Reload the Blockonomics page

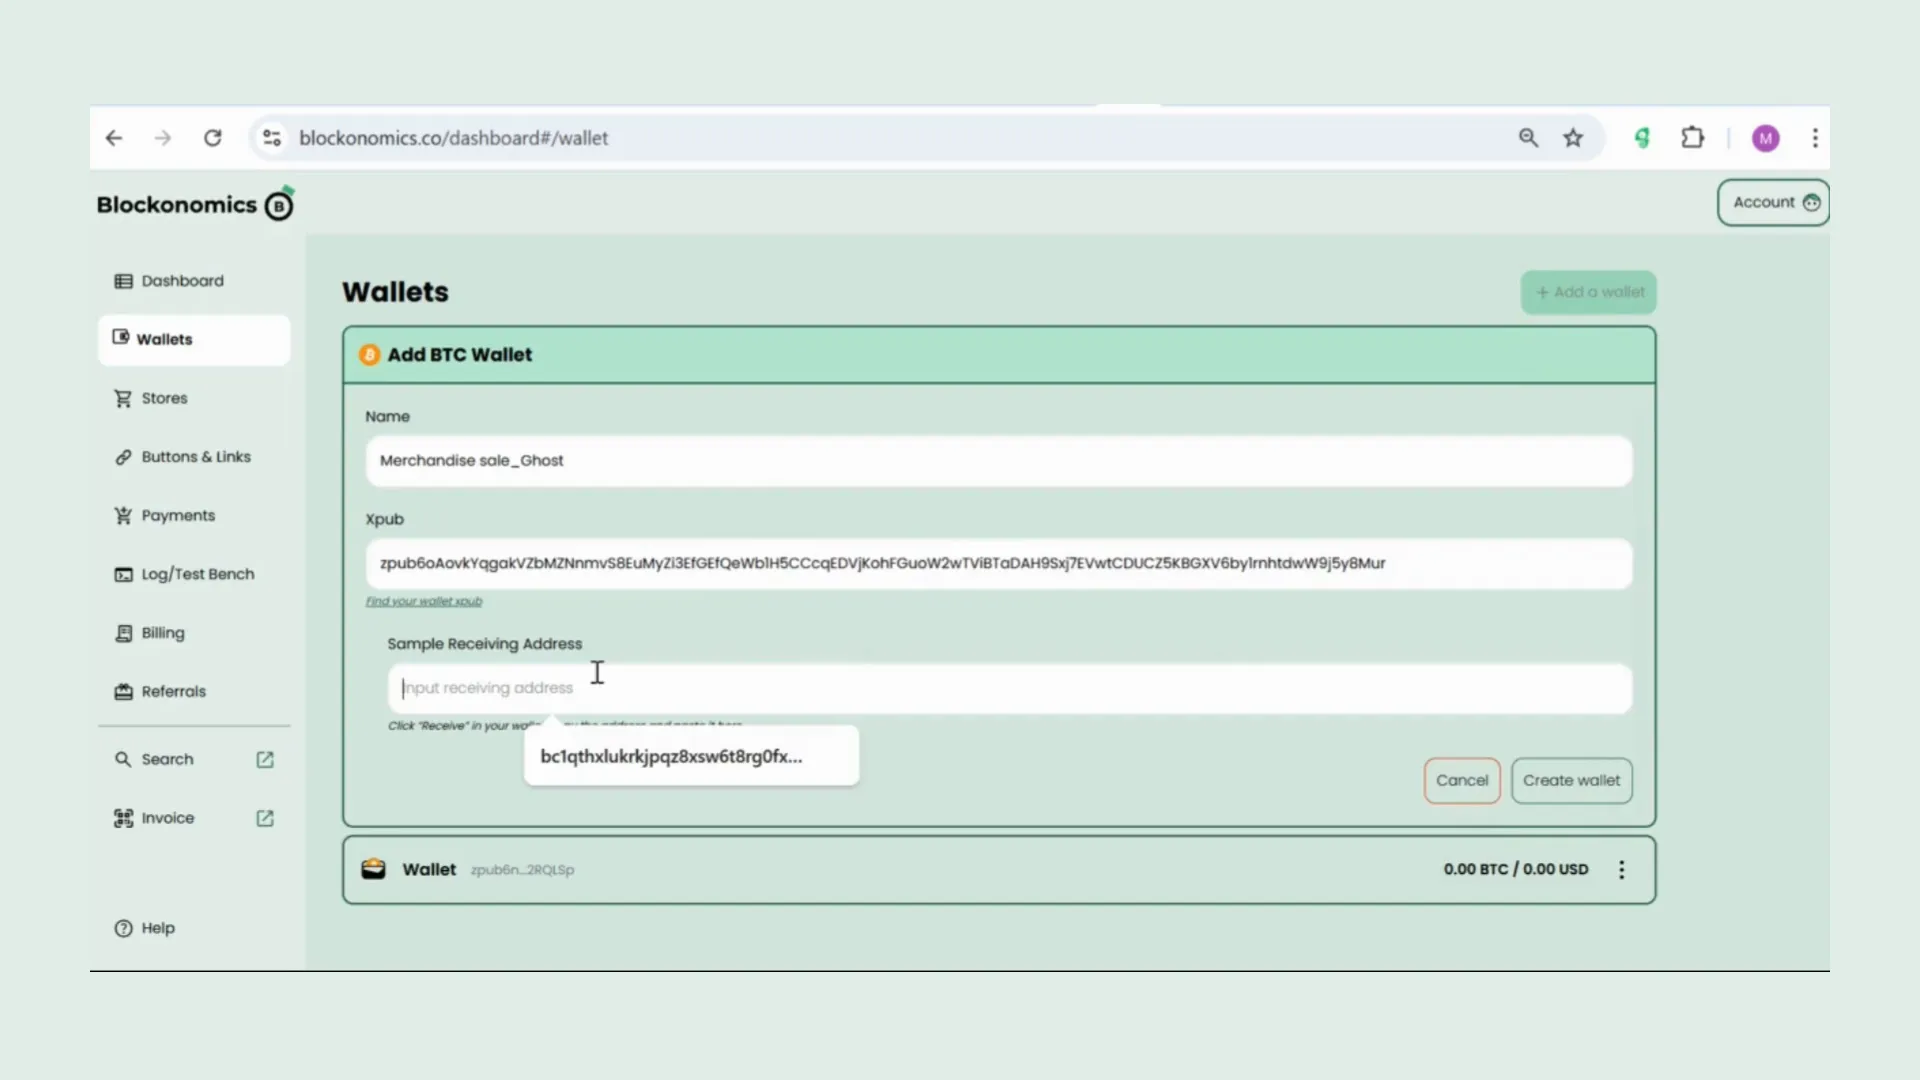pos(212,138)
